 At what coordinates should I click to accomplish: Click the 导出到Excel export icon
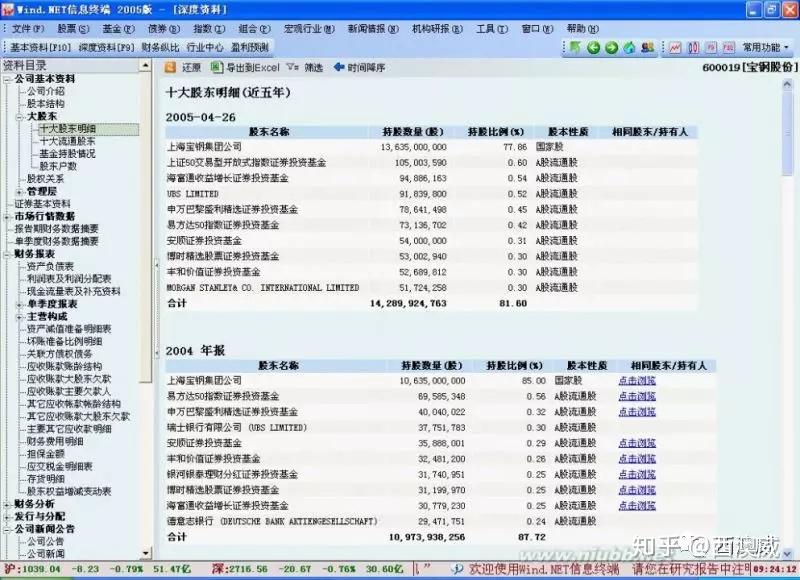click(x=217, y=67)
